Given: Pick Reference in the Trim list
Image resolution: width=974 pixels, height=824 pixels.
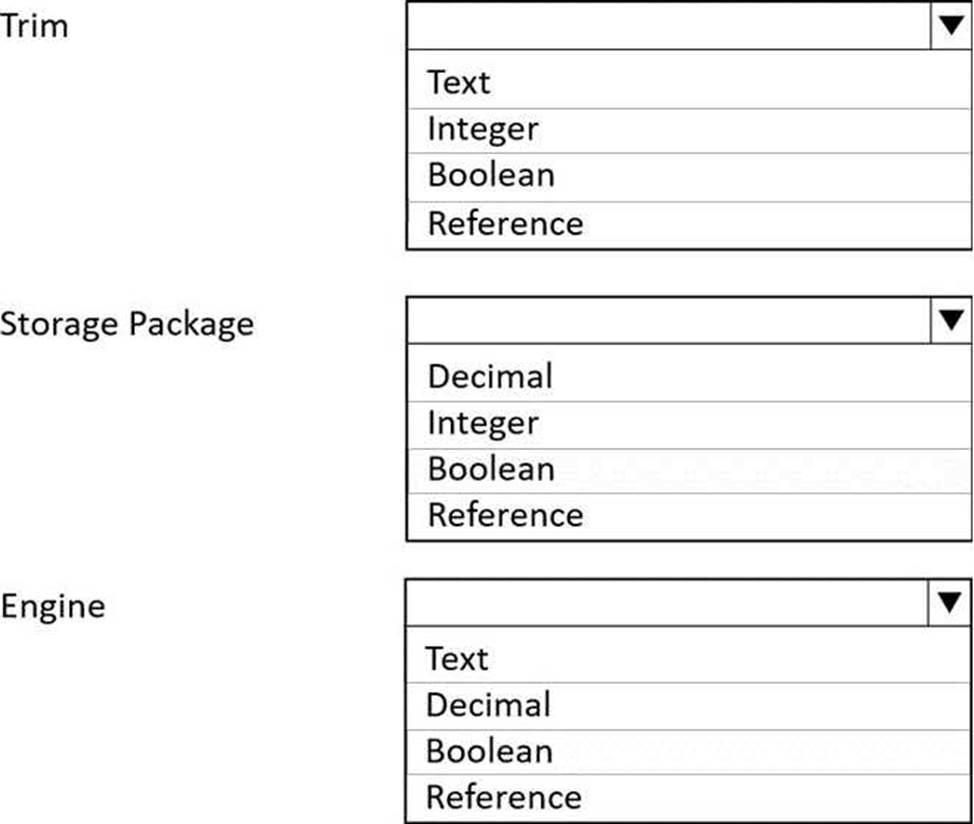Looking at the screenshot, I should (689, 225).
